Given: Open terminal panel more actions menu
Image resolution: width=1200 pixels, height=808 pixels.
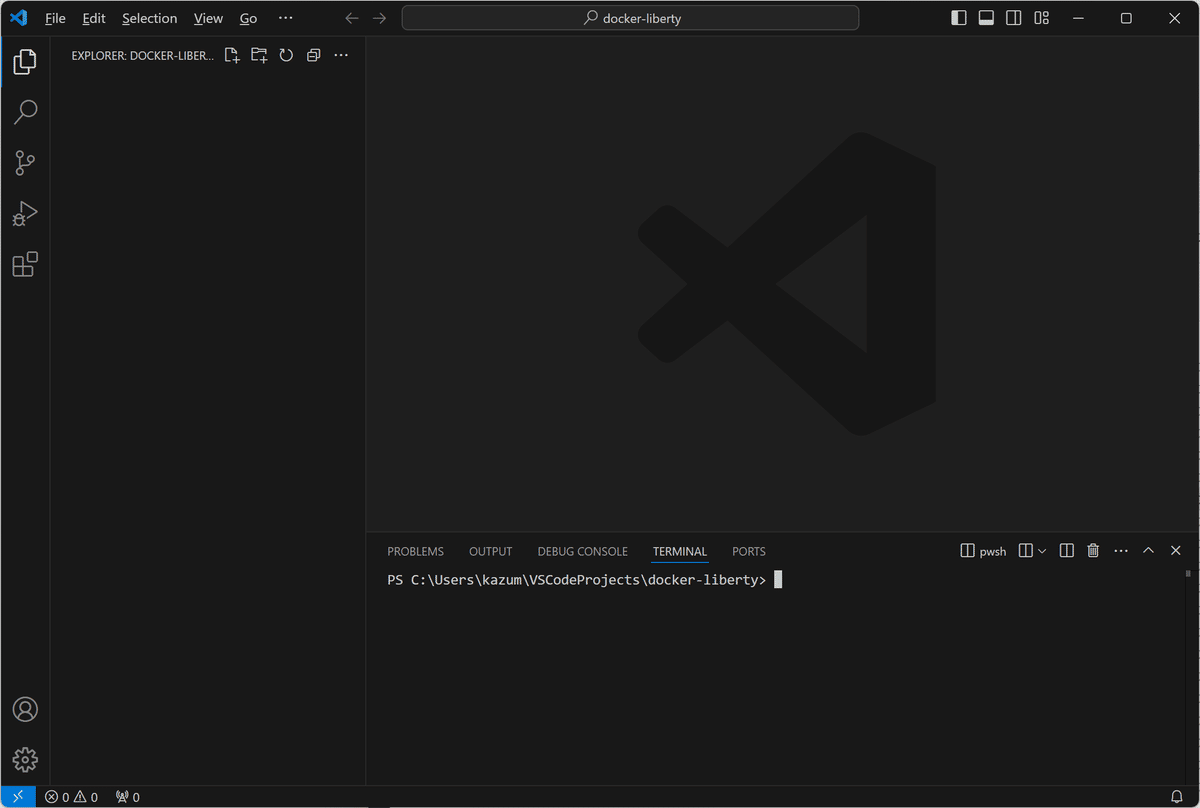Looking at the screenshot, I should click(x=1121, y=551).
